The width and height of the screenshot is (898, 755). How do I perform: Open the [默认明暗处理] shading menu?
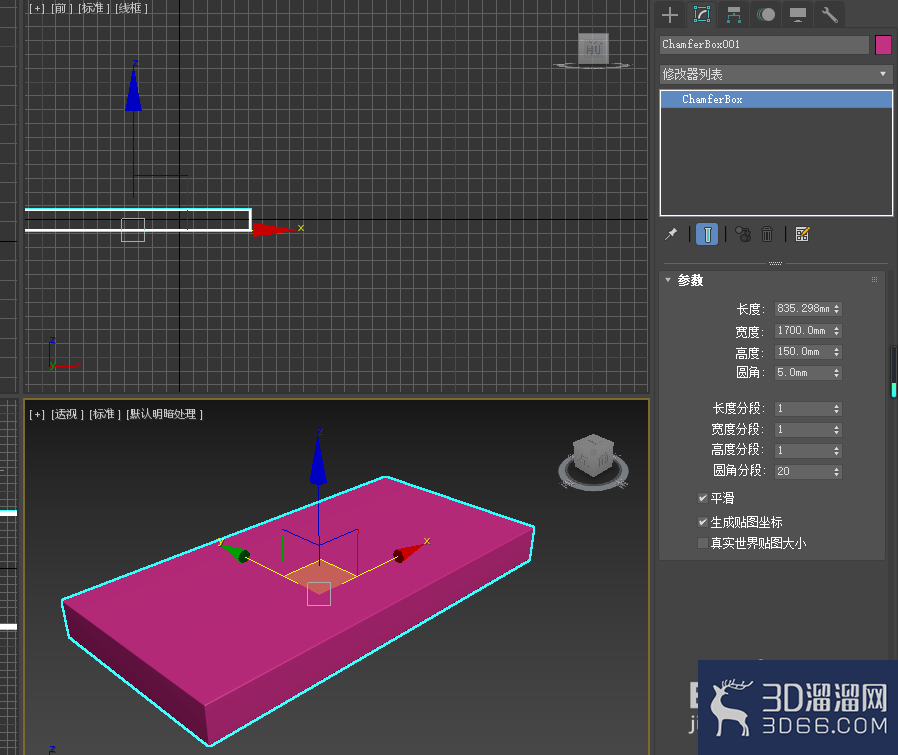pos(164,414)
